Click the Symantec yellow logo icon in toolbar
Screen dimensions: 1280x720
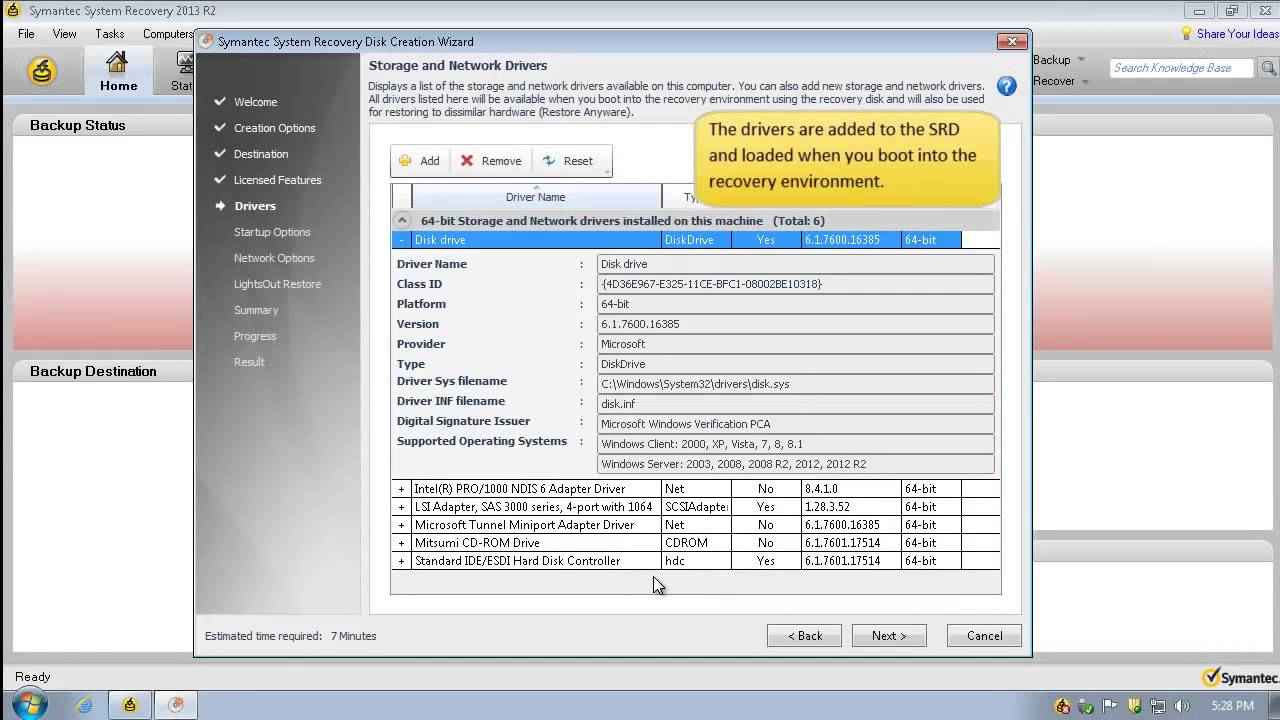[x=42, y=71]
